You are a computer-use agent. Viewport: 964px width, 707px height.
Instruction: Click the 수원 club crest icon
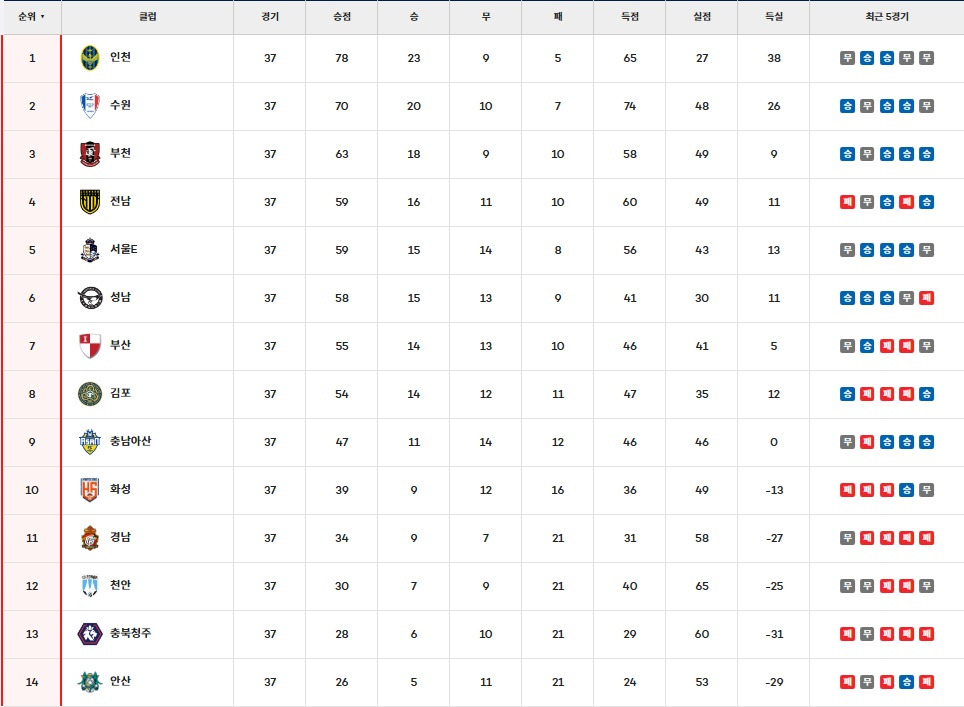coord(90,106)
